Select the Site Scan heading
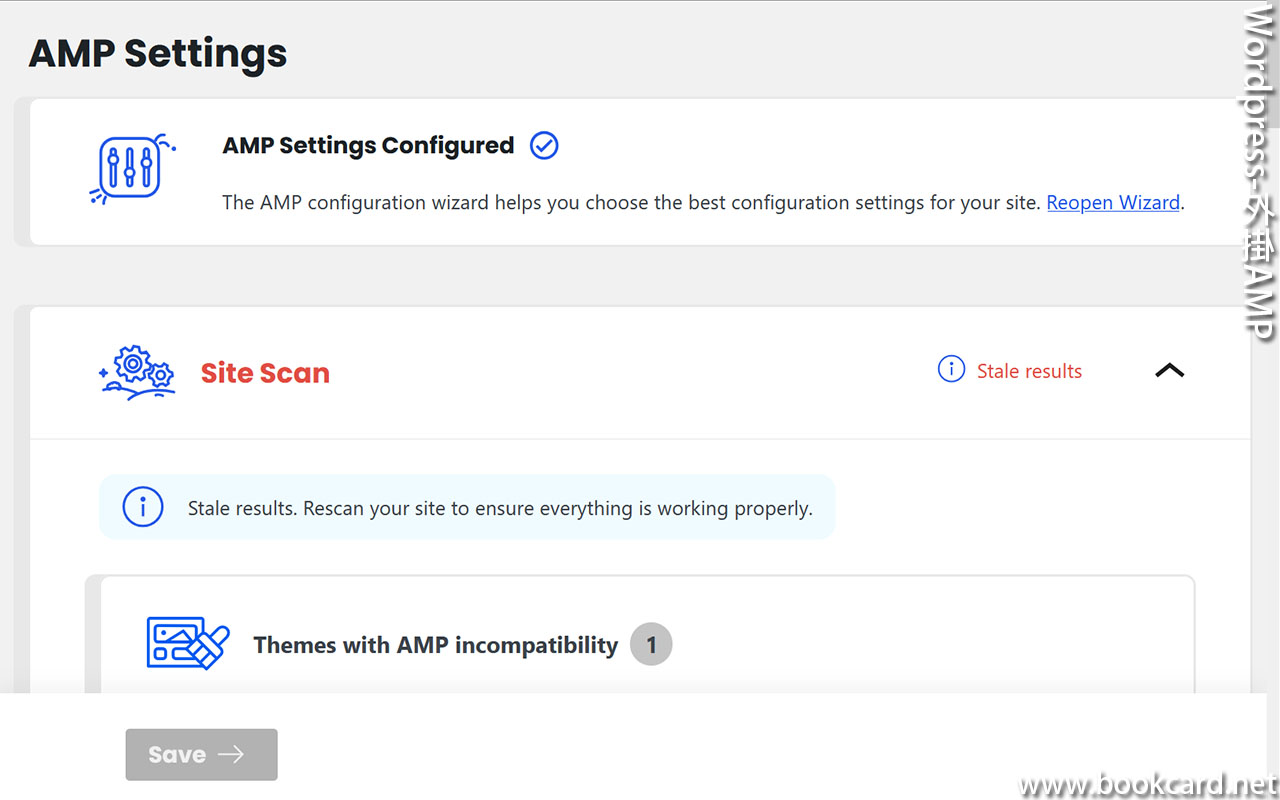This screenshot has height=800, width=1280. point(265,372)
